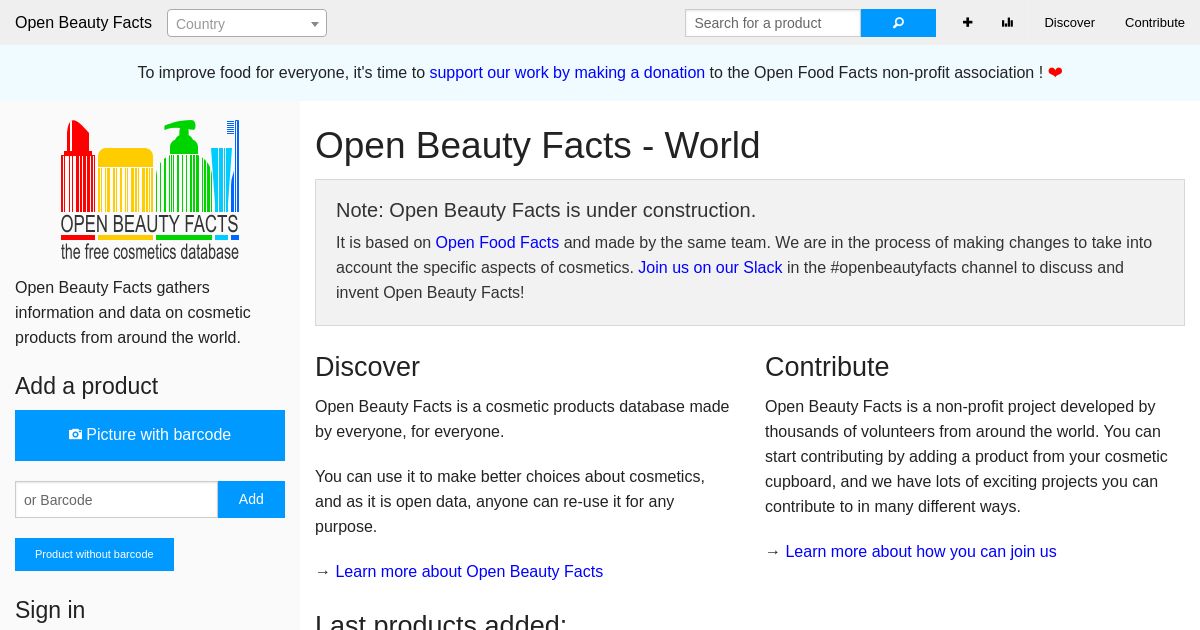Click the Picture with barcode button

click(x=150, y=435)
